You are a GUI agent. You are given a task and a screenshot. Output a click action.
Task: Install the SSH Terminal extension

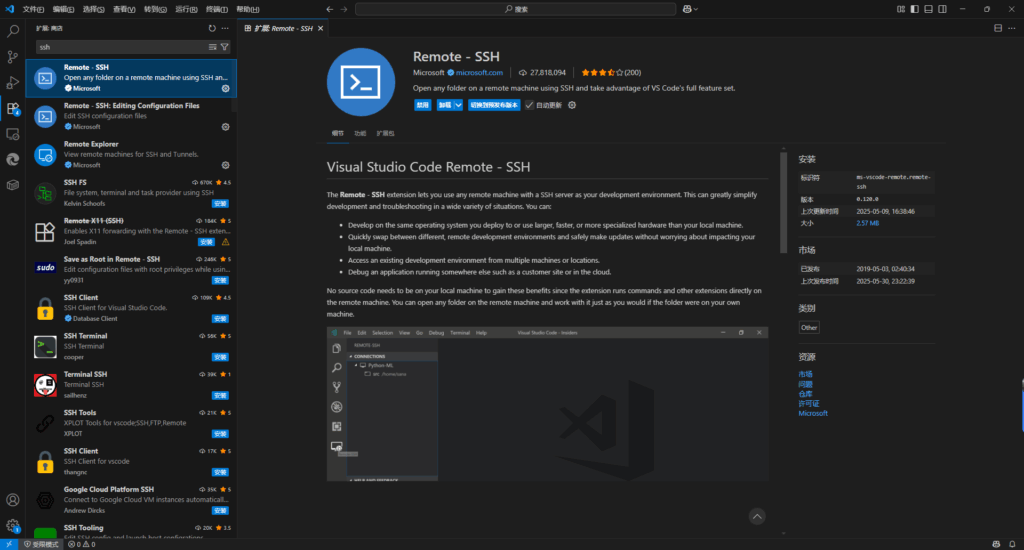220,357
